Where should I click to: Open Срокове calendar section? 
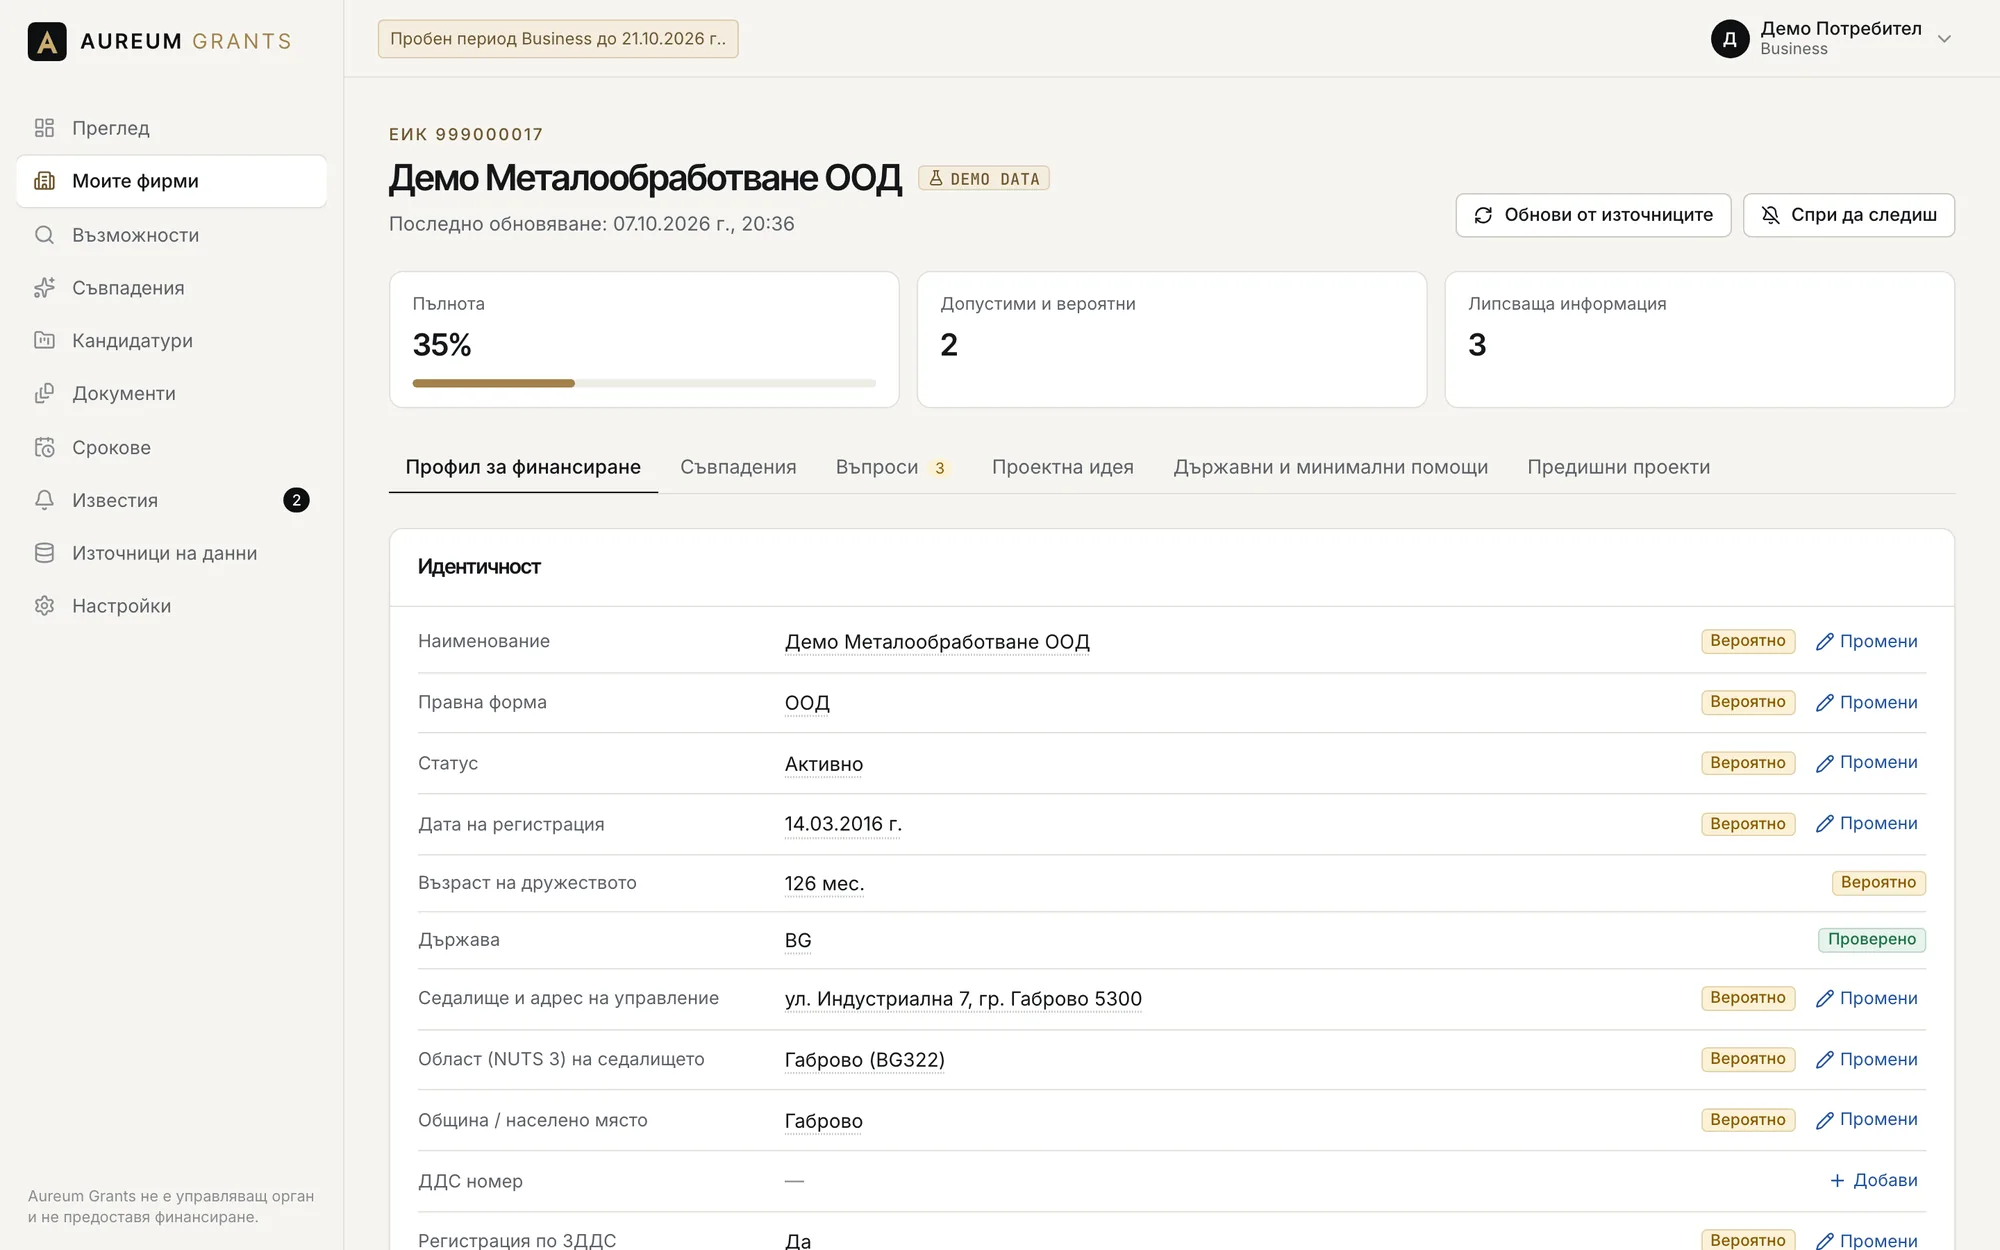pos(171,447)
